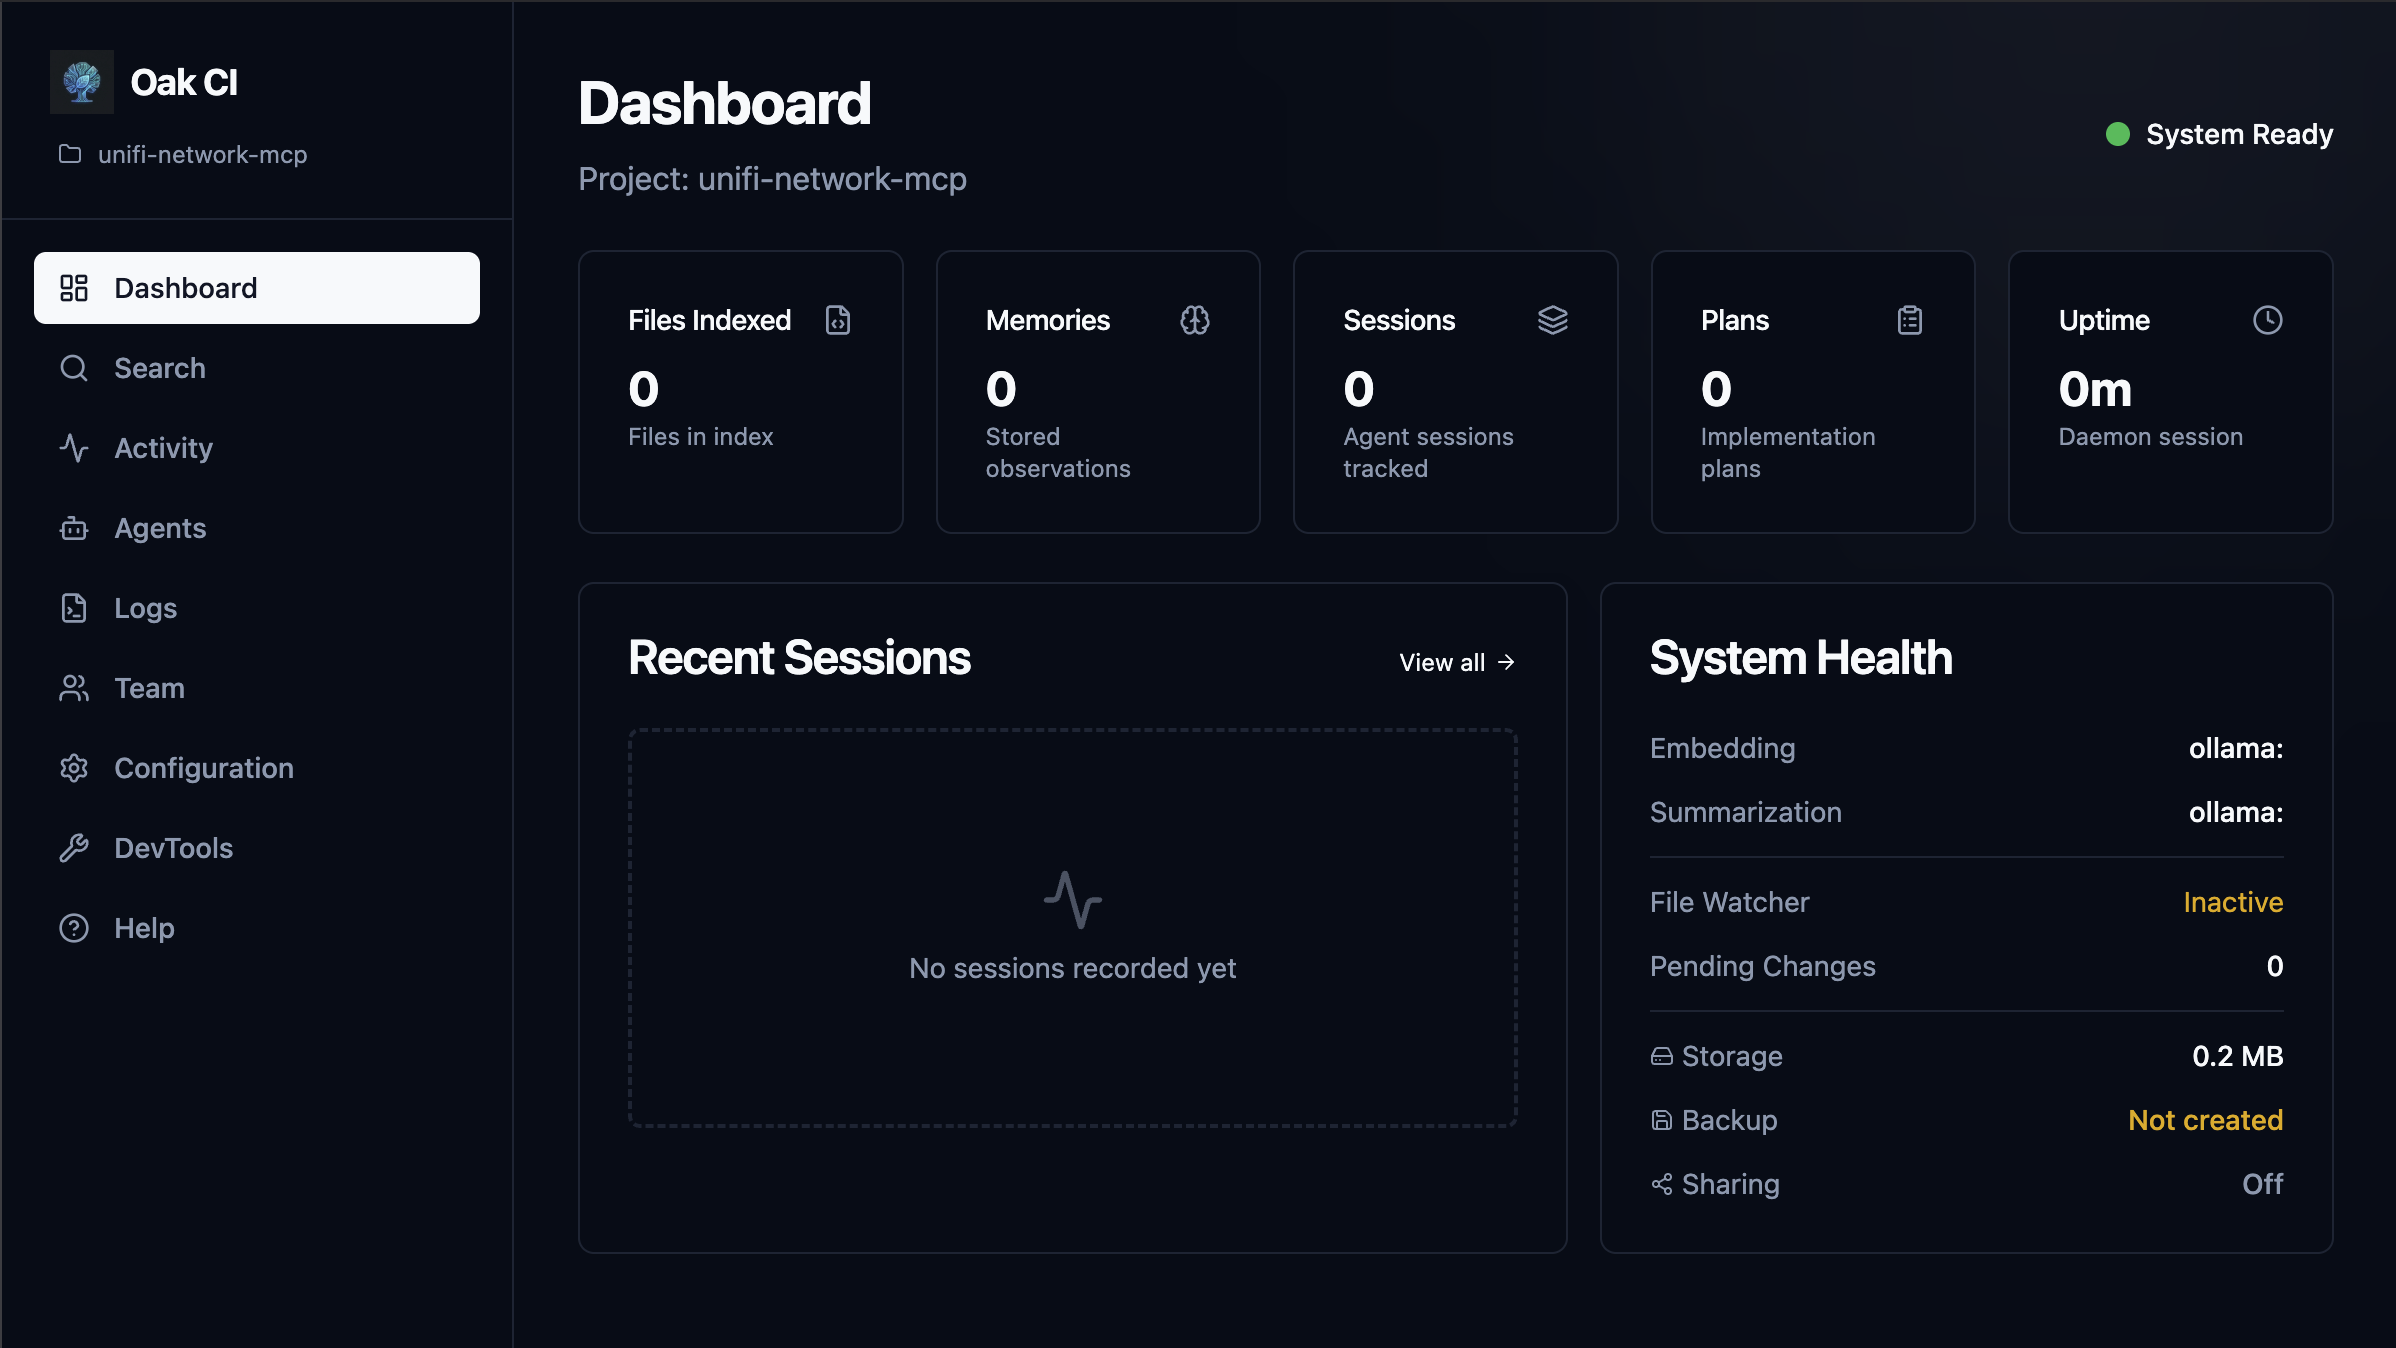Open View all recent sessions
The height and width of the screenshot is (1348, 2396).
[x=1457, y=662]
